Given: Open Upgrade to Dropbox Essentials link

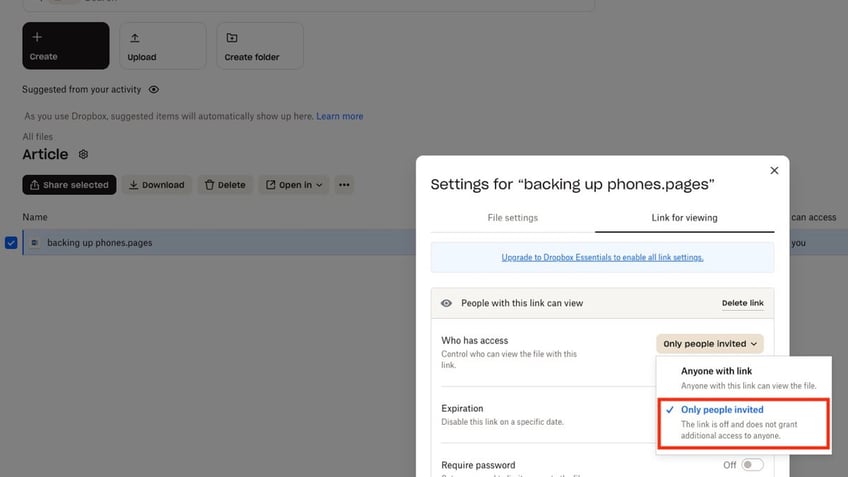Looking at the screenshot, I should point(602,257).
